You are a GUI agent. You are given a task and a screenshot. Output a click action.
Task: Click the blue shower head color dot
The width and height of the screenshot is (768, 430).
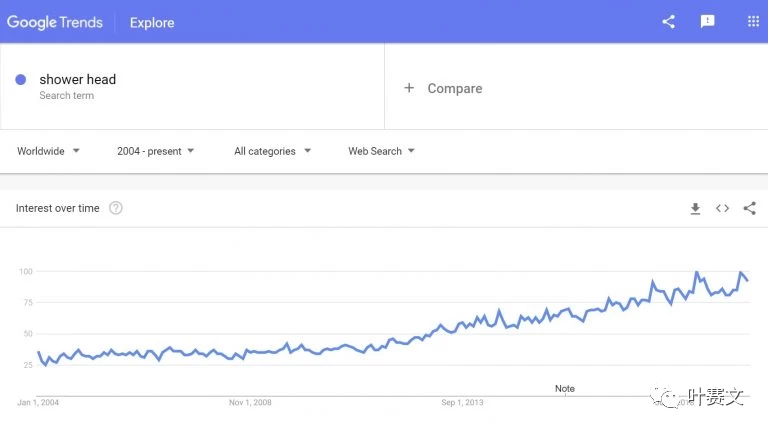(x=21, y=79)
